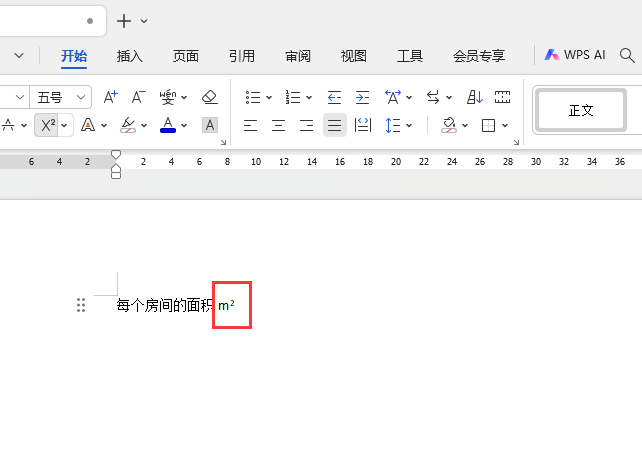This screenshot has height=453, width=642.
Task: Apply paragraph shading fill
Action: (x=449, y=125)
